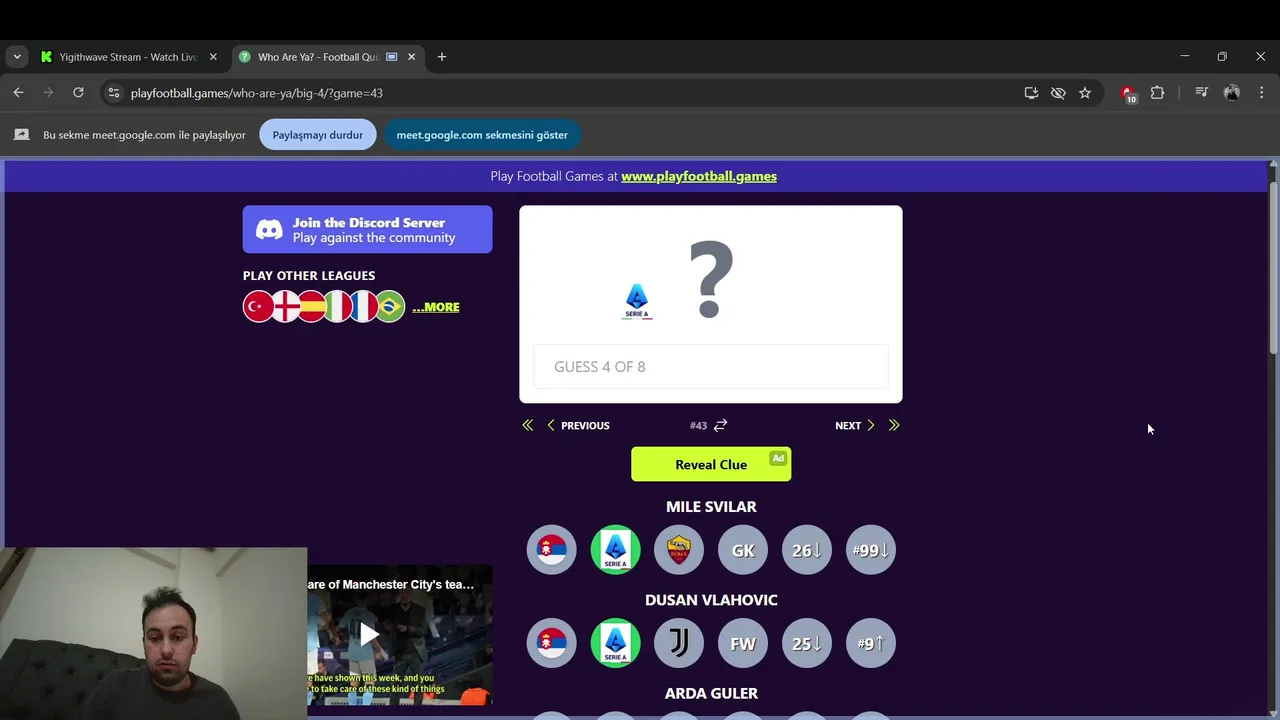Go to NEXT game
Viewport: 1280px width, 720px height.
[855, 425]
